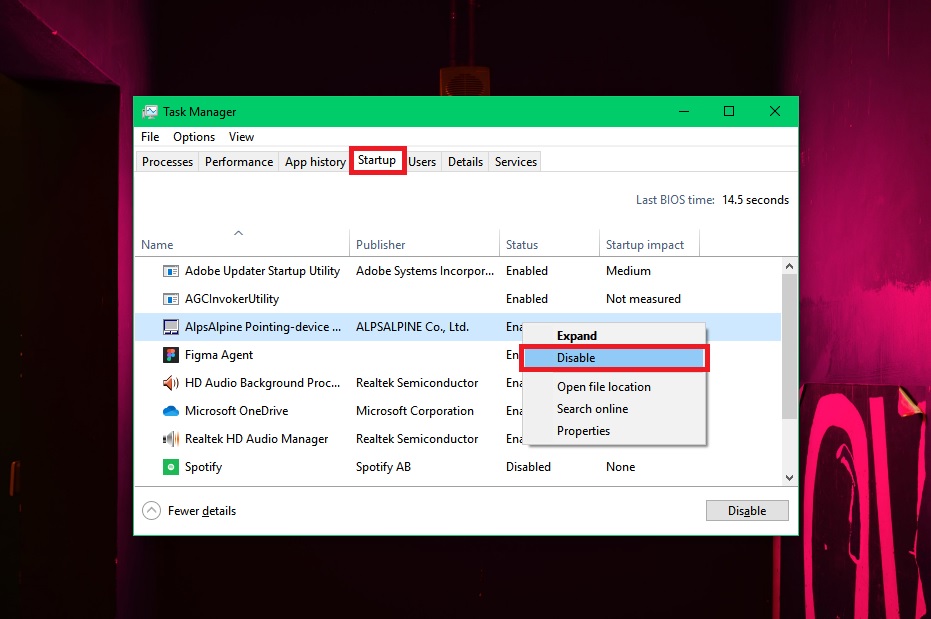
Task: Switch to the Performance tab
Action: click(x=239, y=162)
